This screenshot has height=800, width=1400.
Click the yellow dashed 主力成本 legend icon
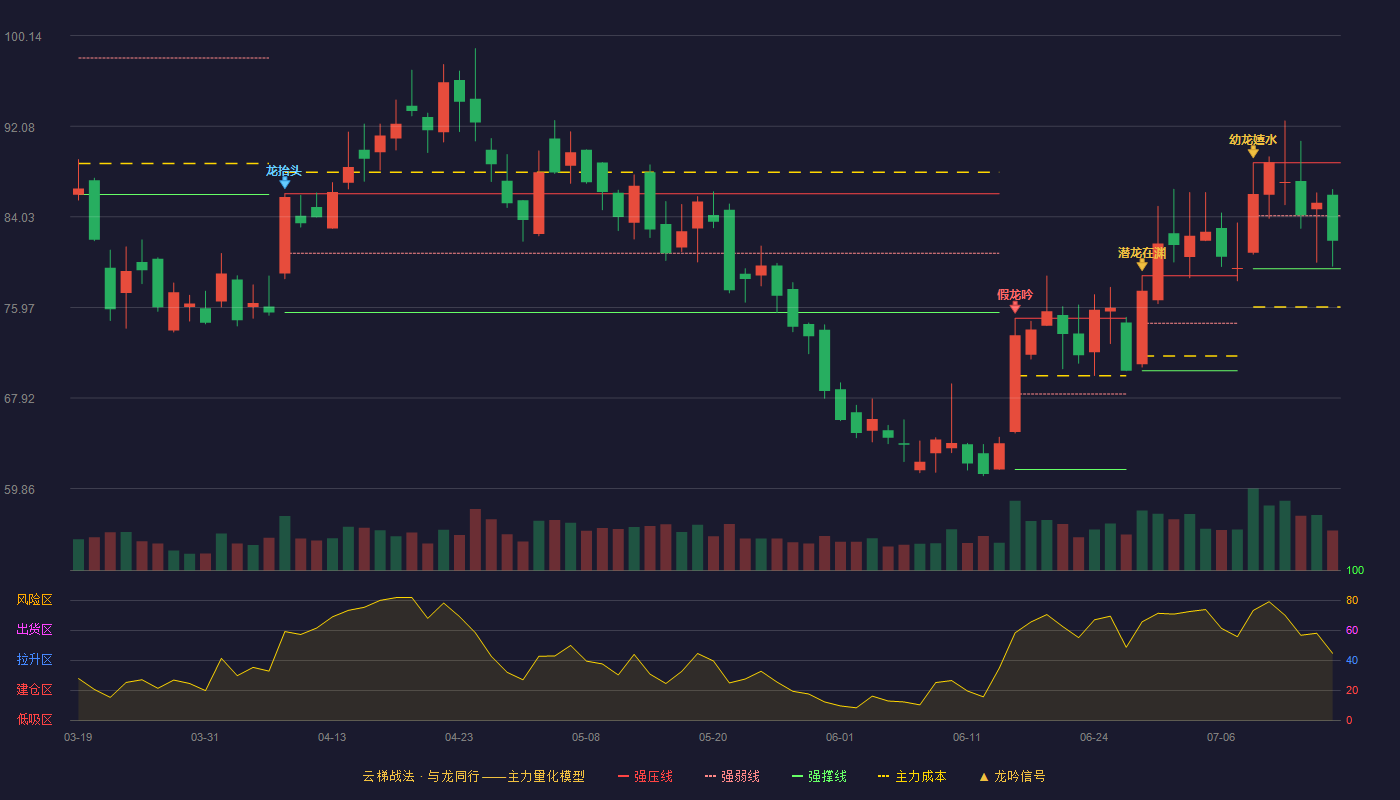pyautogui.click(x=883, y=776)
